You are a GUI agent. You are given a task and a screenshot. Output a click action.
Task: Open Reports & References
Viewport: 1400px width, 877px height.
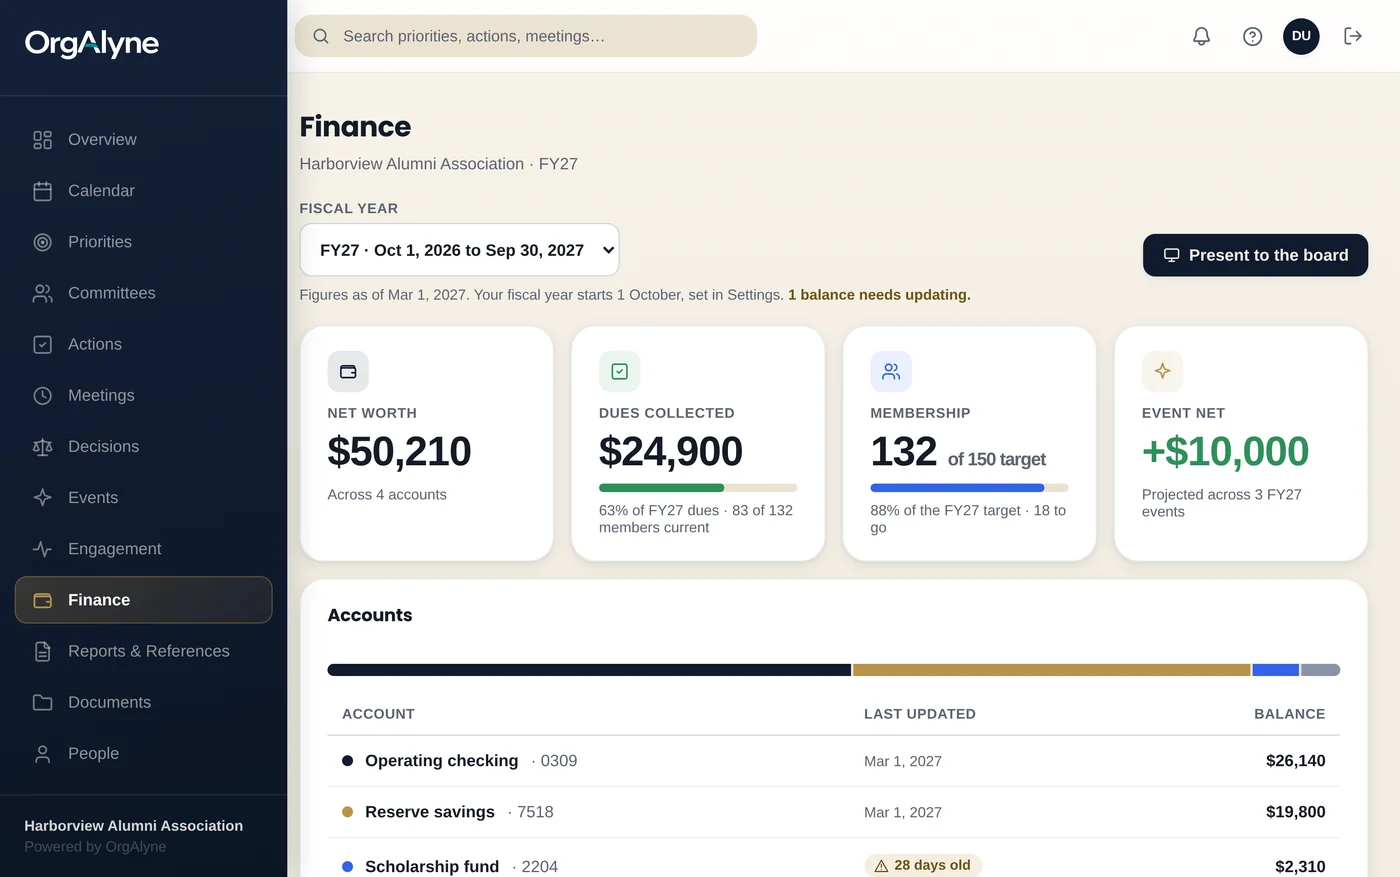[143, 651]
